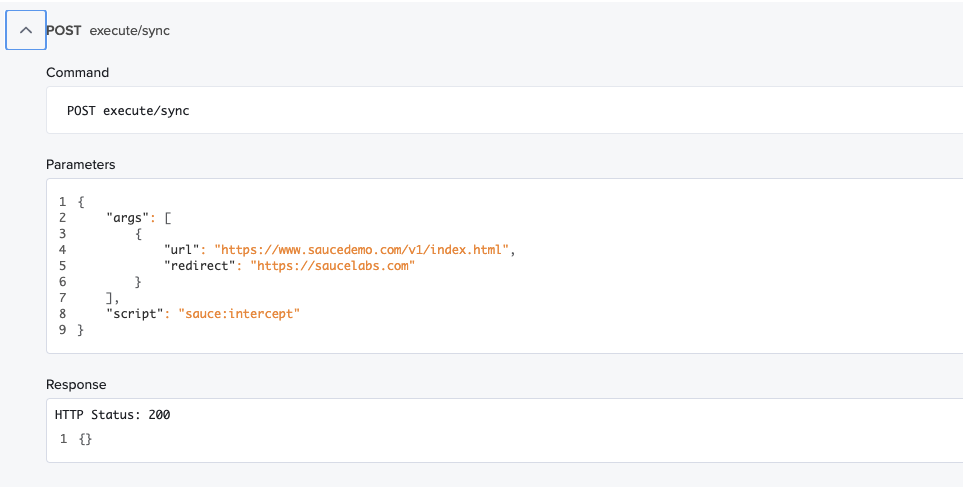The height and width of the screenshot is (490, 963).
Task: Select the "sauce:intercept" script value
Action: pos(239,314)
